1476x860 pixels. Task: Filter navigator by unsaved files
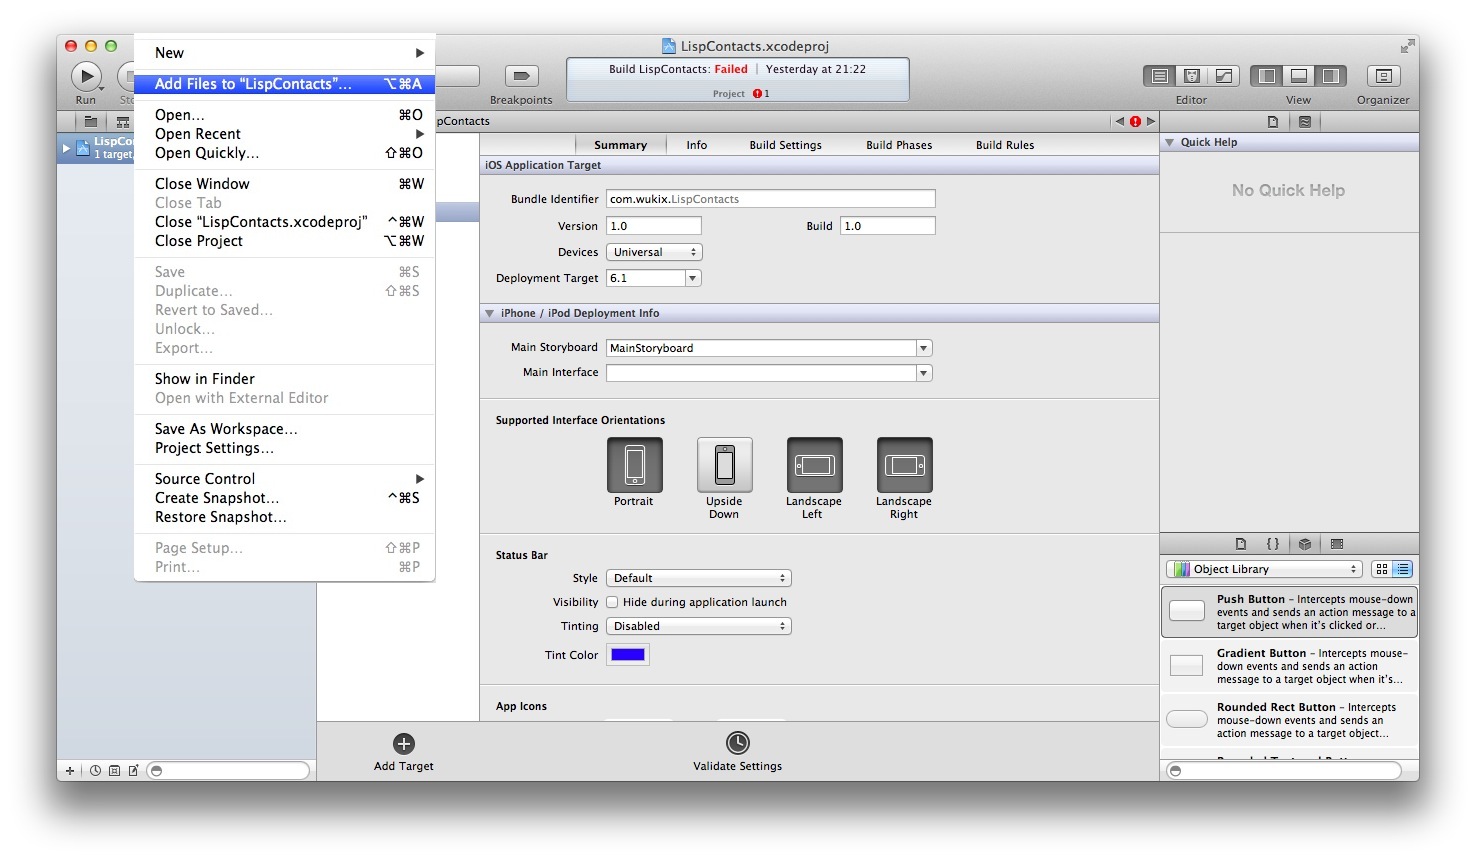tap(133, 771)
